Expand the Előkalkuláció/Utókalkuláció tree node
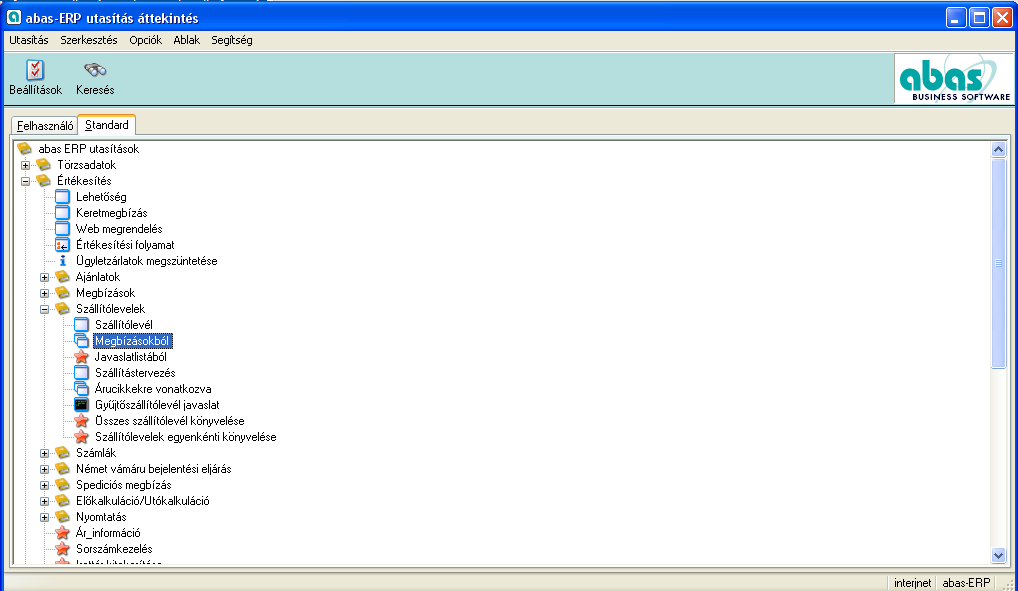Image resolution: width=1018 pixels, height=591 pixels. [x=44, y=501]
